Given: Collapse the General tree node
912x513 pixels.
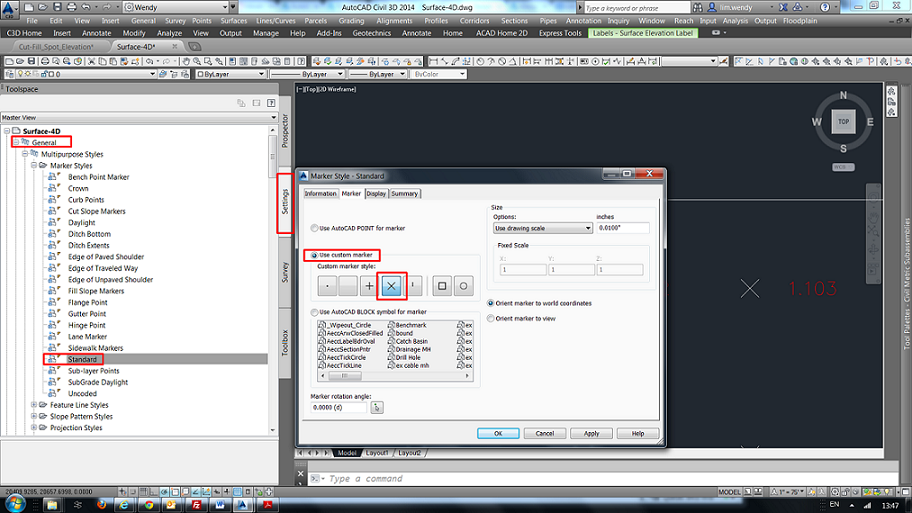Looking at the screenshot, I should (16, 142).
